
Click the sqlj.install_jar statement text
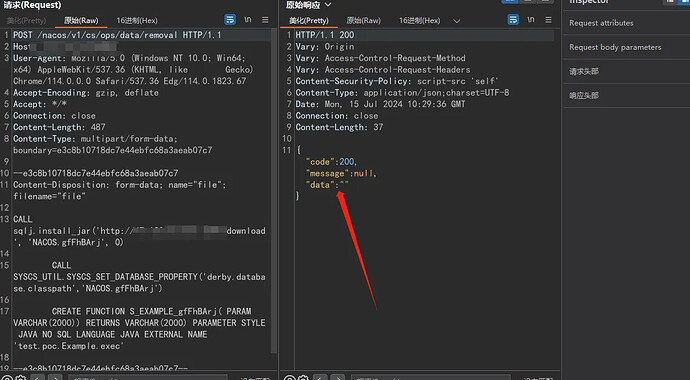(x=139, y=236)
